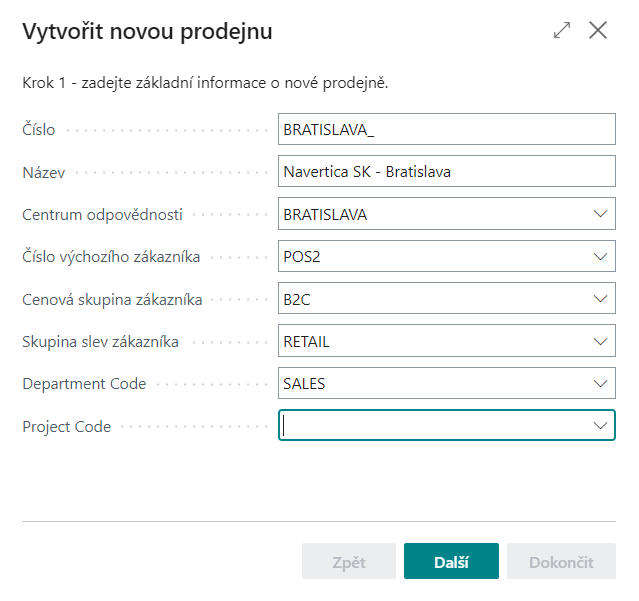Expand the Skupina slev zákazníka dropdown arrow
This screenshot has height=601, width=639.
click(600, 341)
